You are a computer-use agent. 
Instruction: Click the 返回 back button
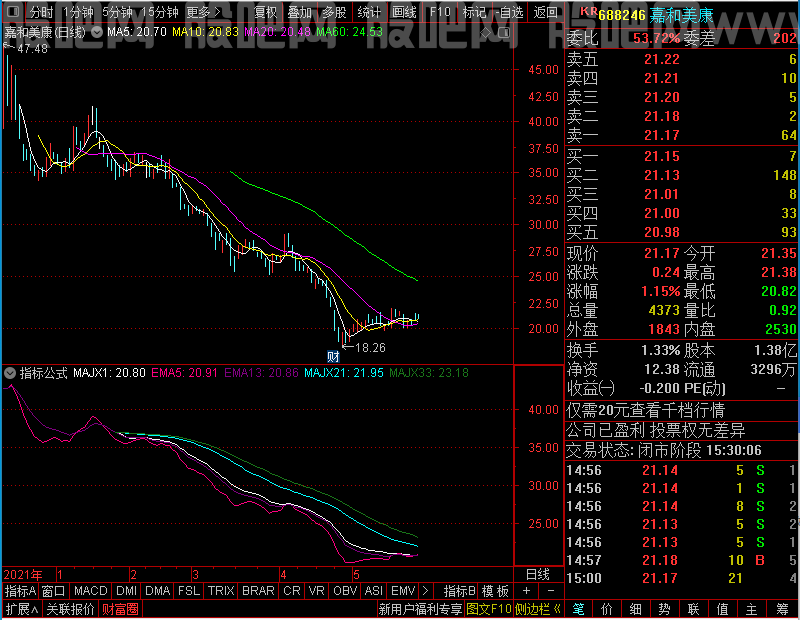coord(545,12)
